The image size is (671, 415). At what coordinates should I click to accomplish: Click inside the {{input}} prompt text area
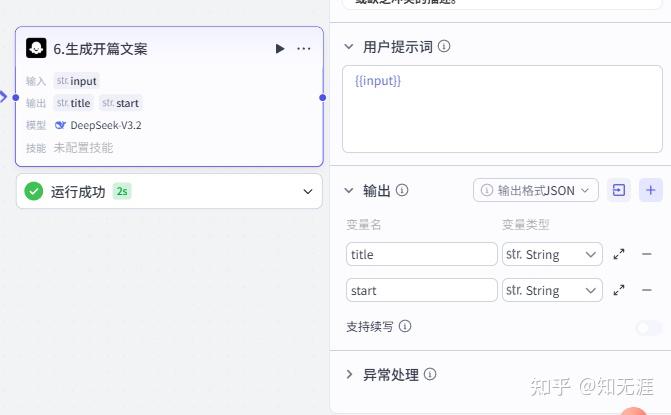pos(502,109)
